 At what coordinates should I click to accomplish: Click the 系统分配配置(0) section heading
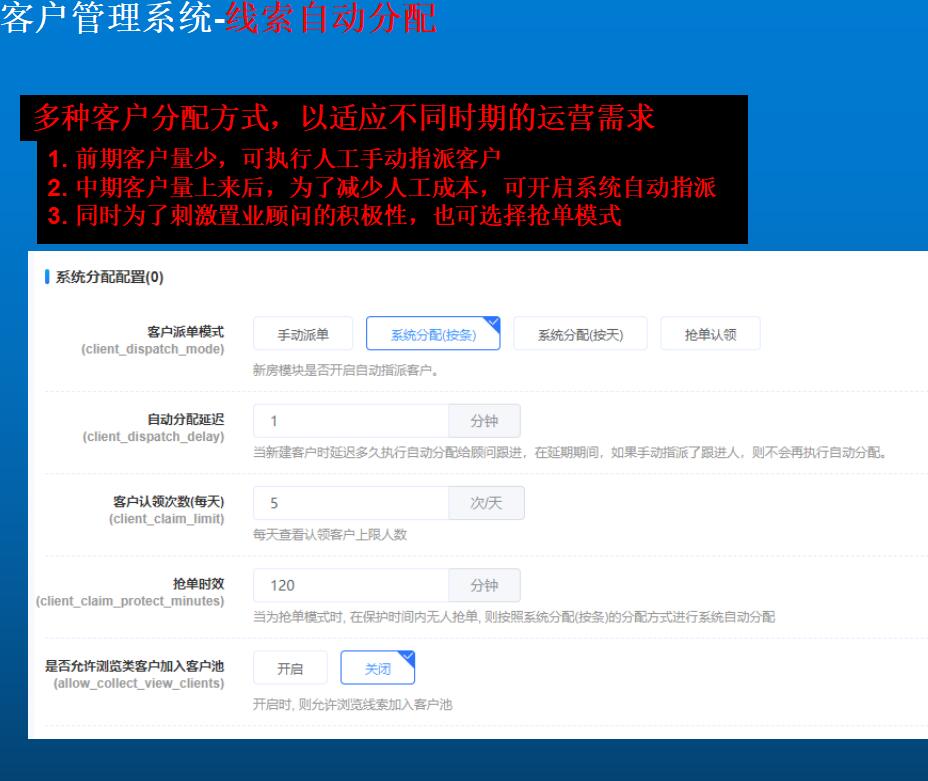[x=110, y=278]
